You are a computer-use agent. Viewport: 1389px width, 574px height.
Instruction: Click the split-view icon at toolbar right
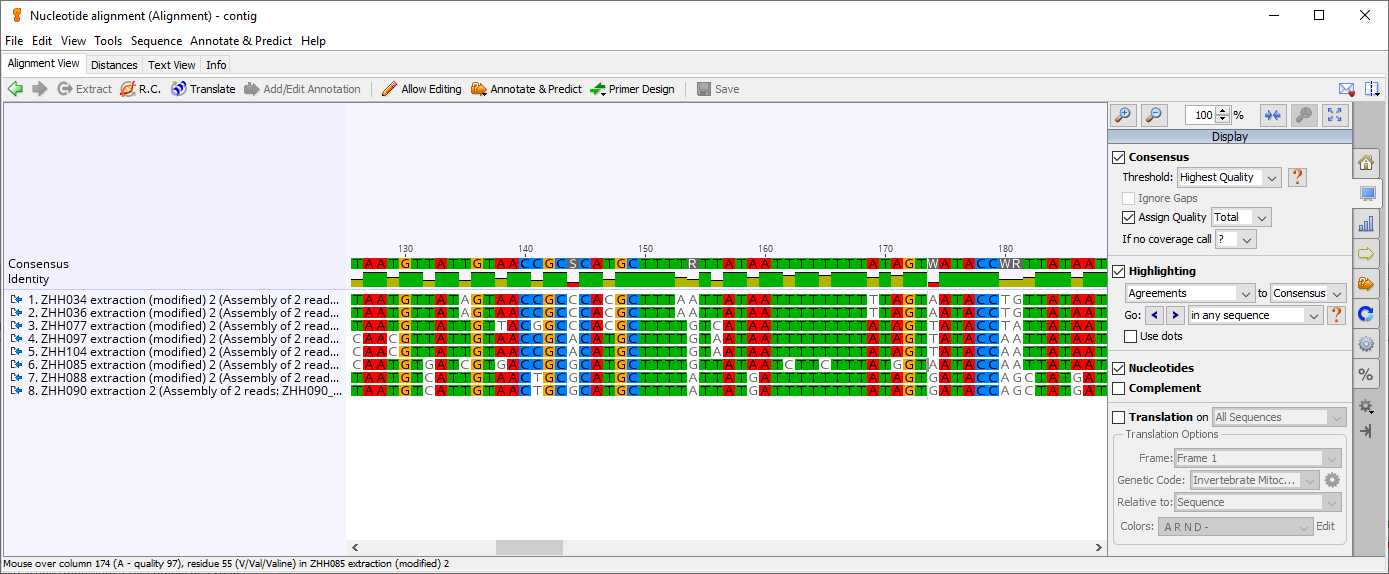pyautogui.click(x=1372, y=89)
